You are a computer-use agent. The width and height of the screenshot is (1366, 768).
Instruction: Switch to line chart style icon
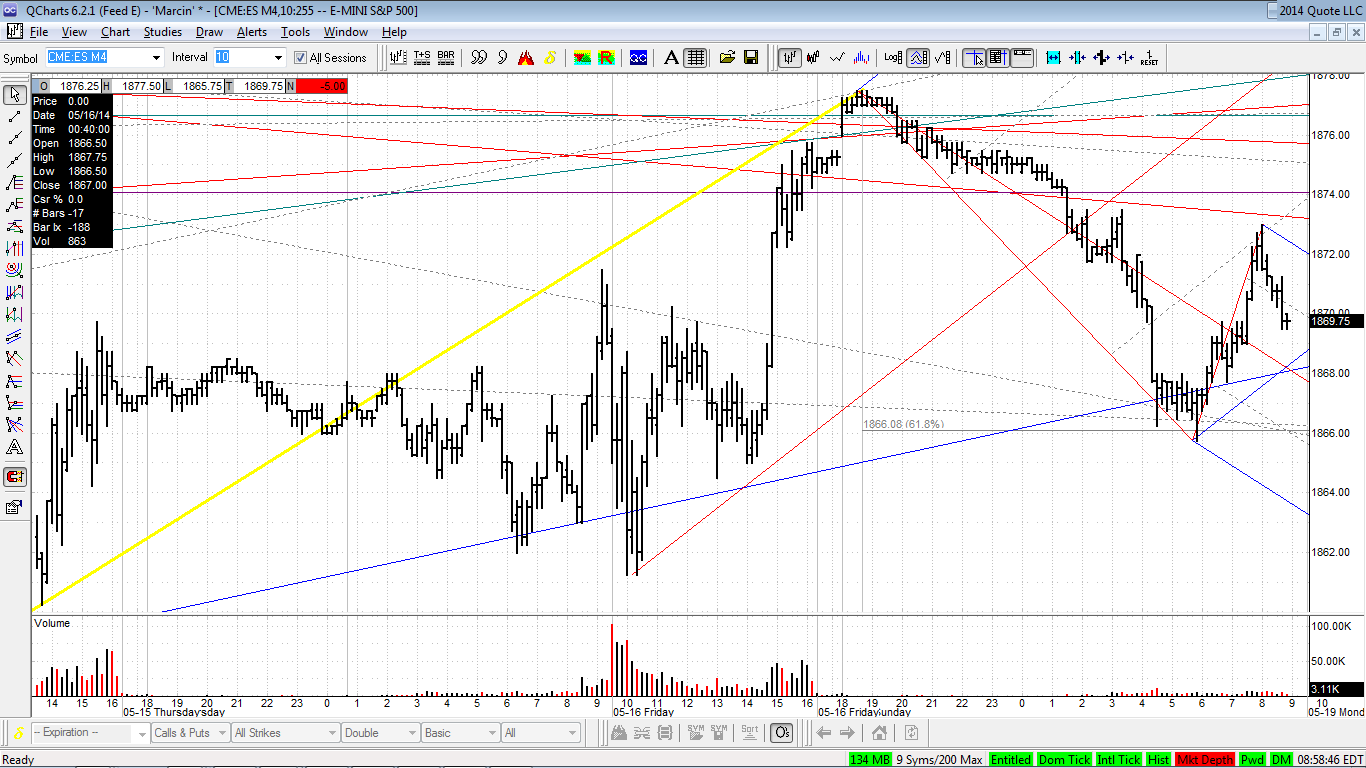pyautogui.click(x=839, y=57)
